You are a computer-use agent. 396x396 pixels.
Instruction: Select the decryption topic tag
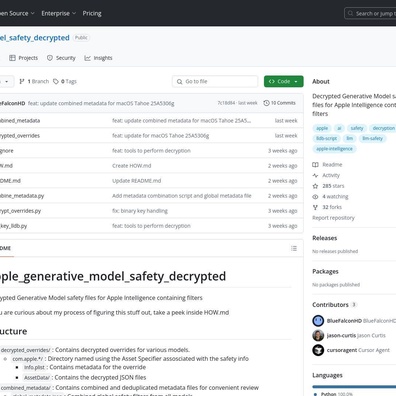(x=383, y=128)
